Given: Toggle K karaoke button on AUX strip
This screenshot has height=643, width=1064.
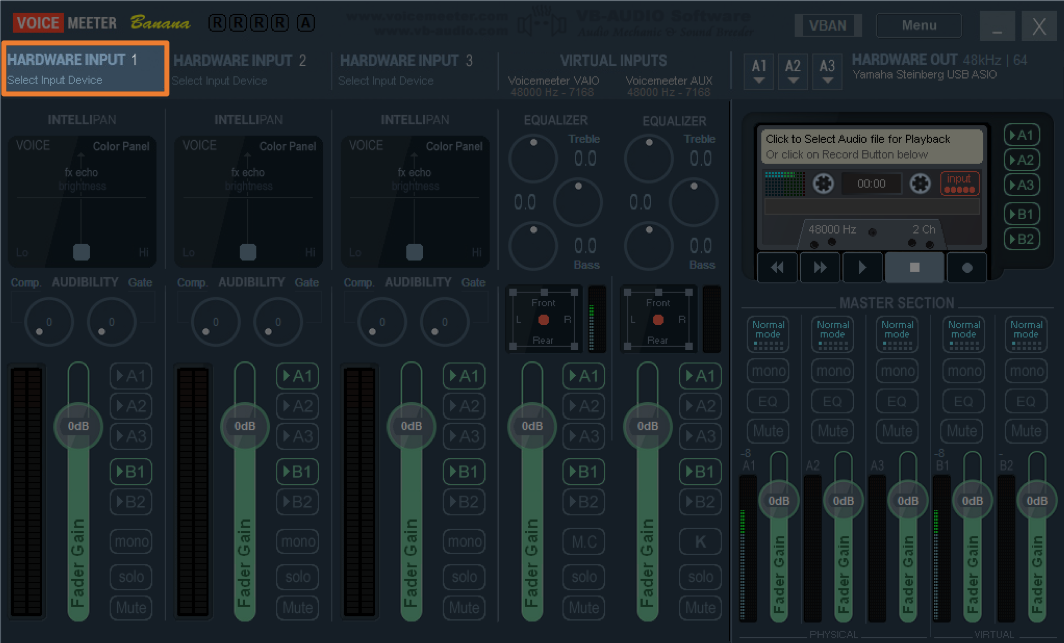Looking at the screenshot, I should coord(700,541).
